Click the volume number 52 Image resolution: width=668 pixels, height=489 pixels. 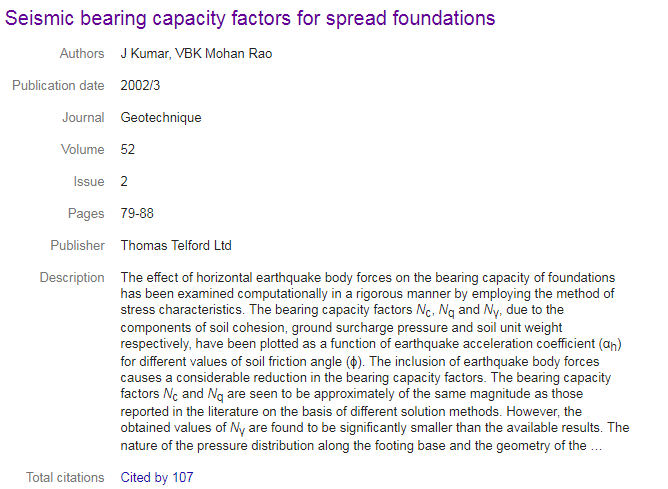pyautogui.click(x=127, y=150)
